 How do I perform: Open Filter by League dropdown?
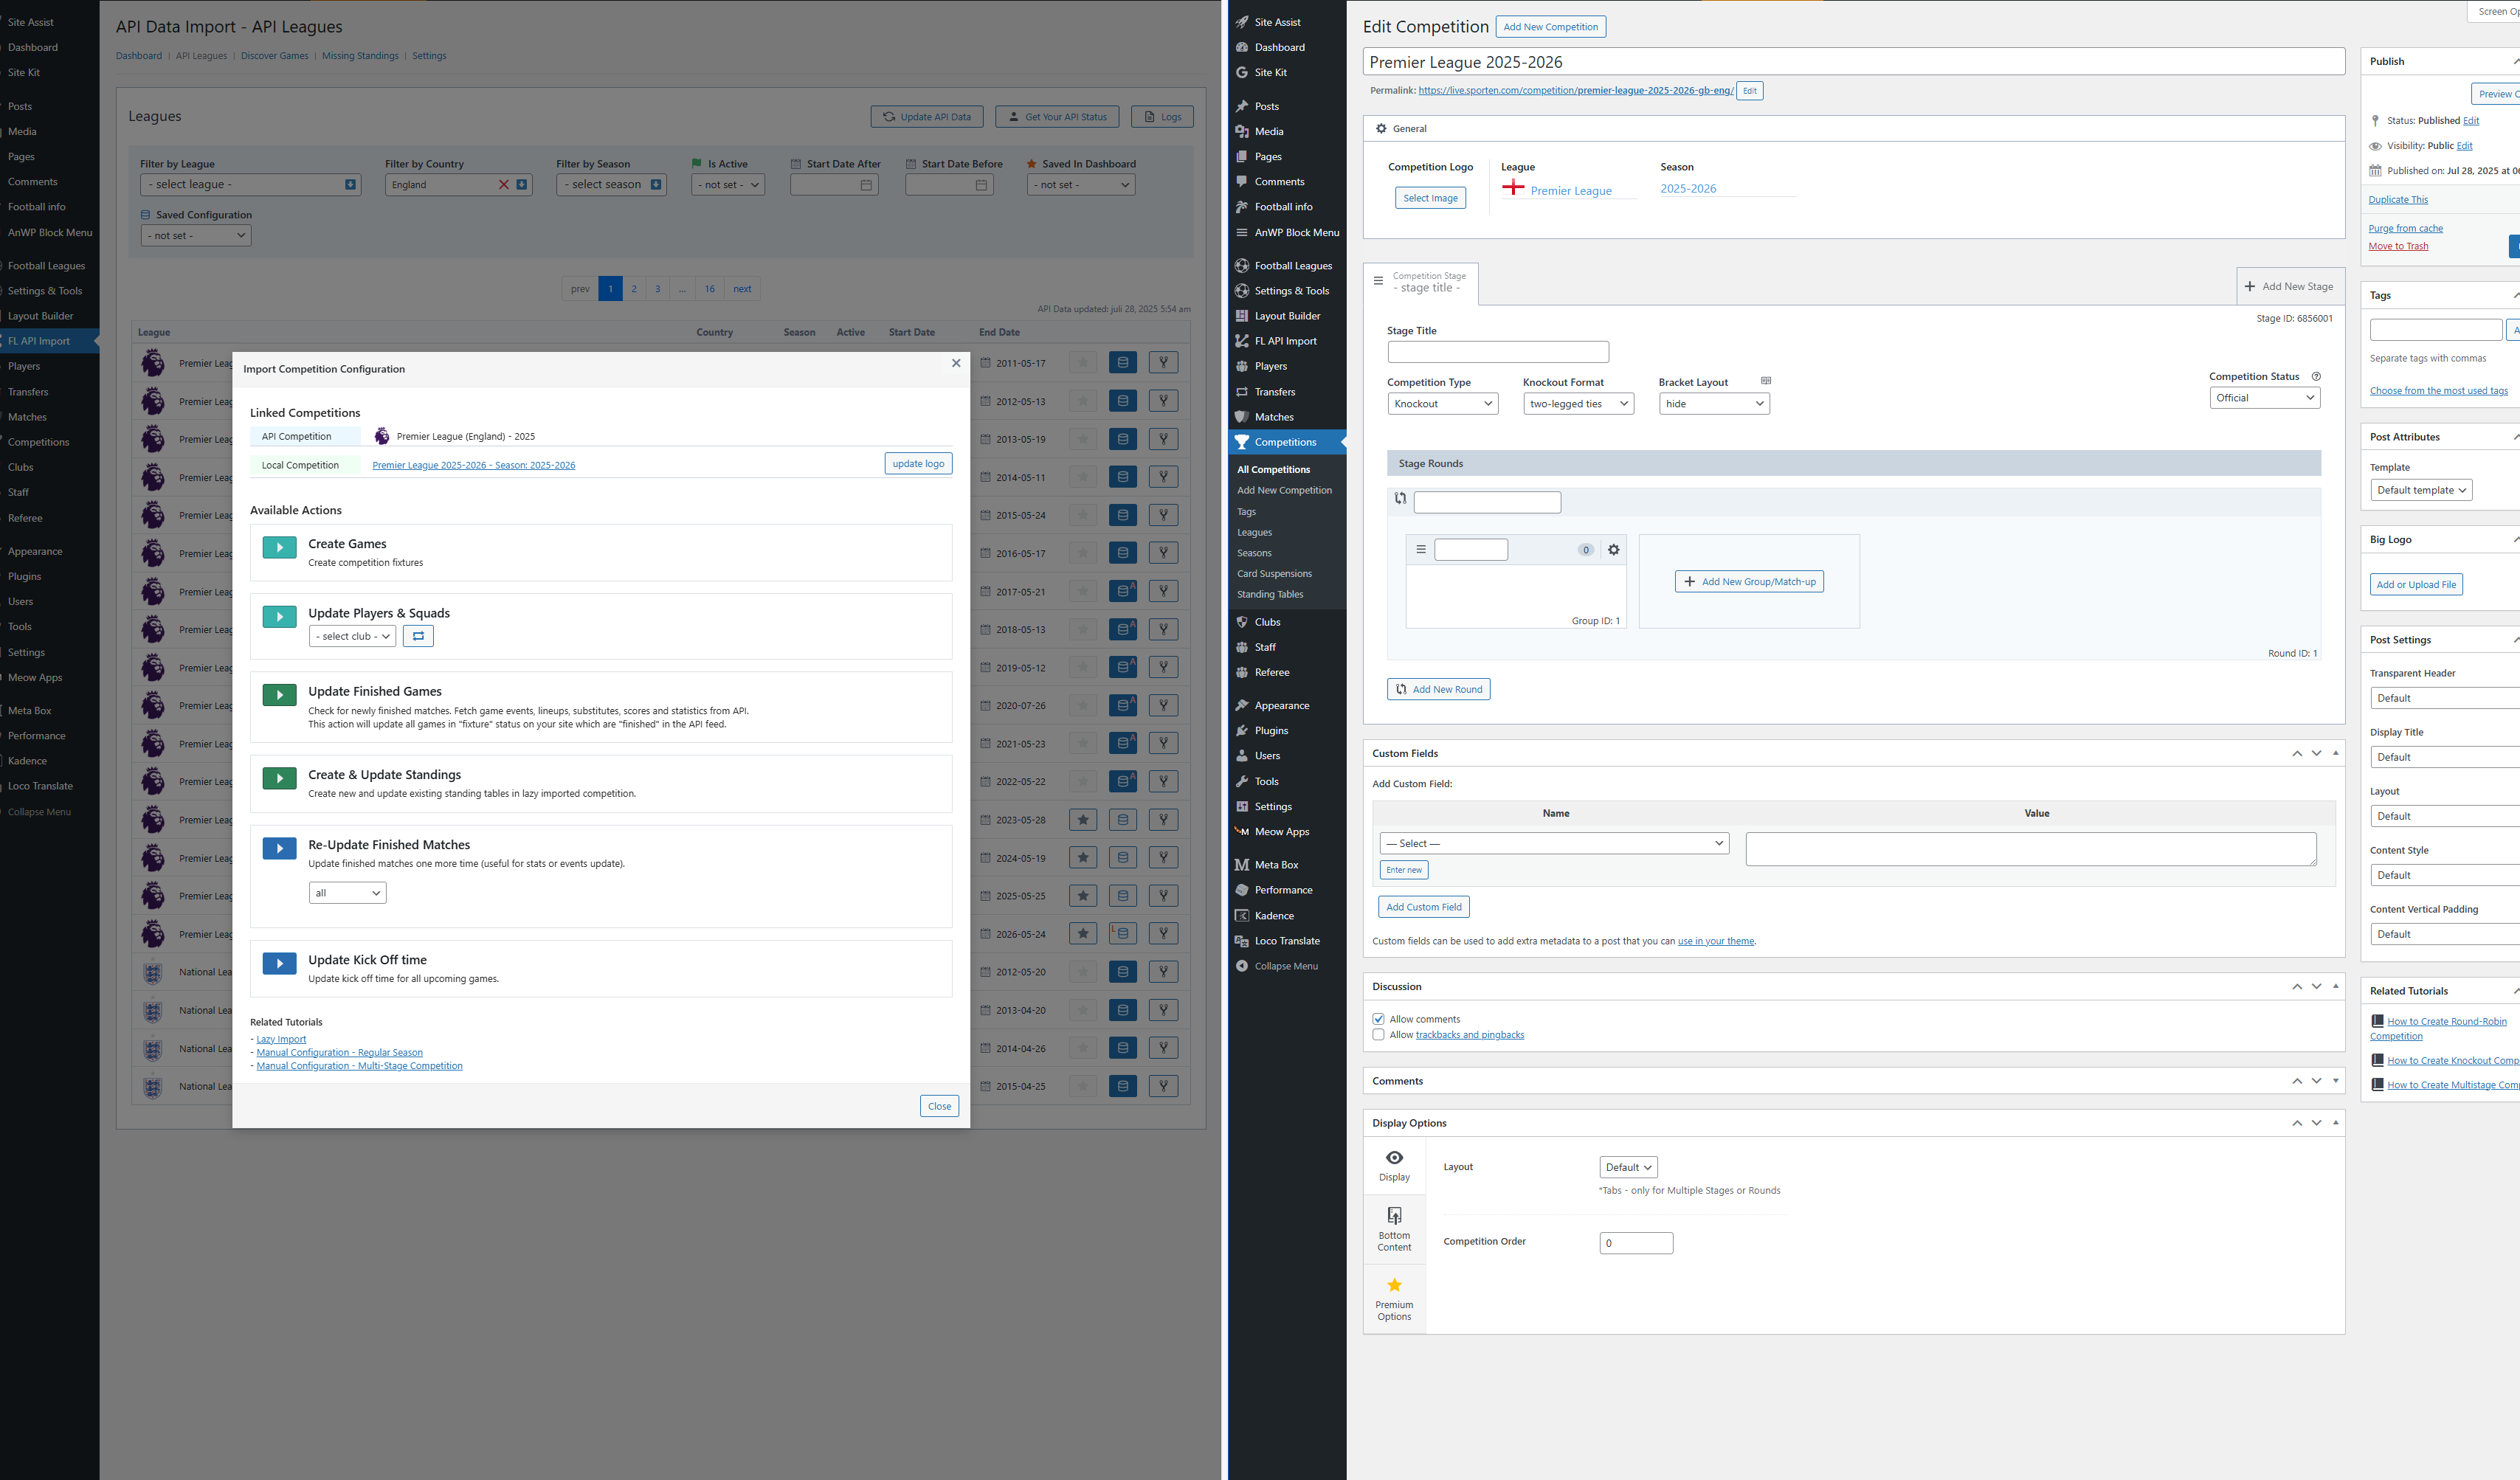click(250, 185)
